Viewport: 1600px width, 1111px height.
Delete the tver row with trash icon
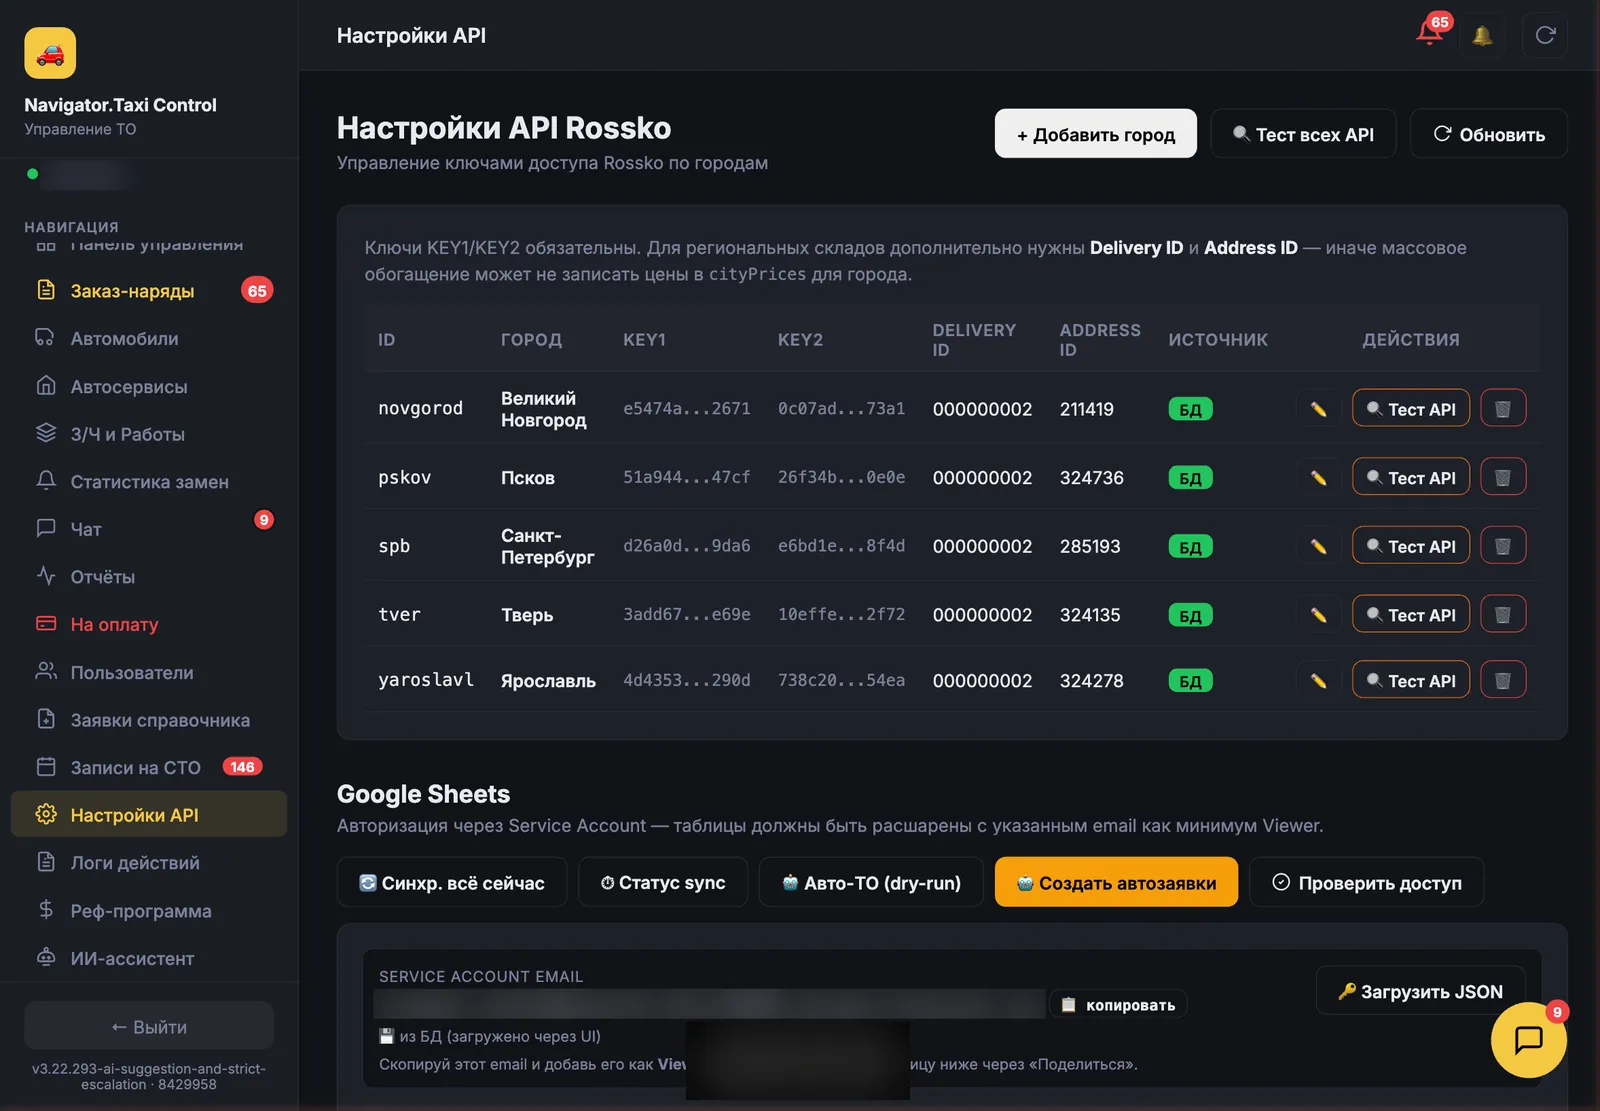(1502, 615)
